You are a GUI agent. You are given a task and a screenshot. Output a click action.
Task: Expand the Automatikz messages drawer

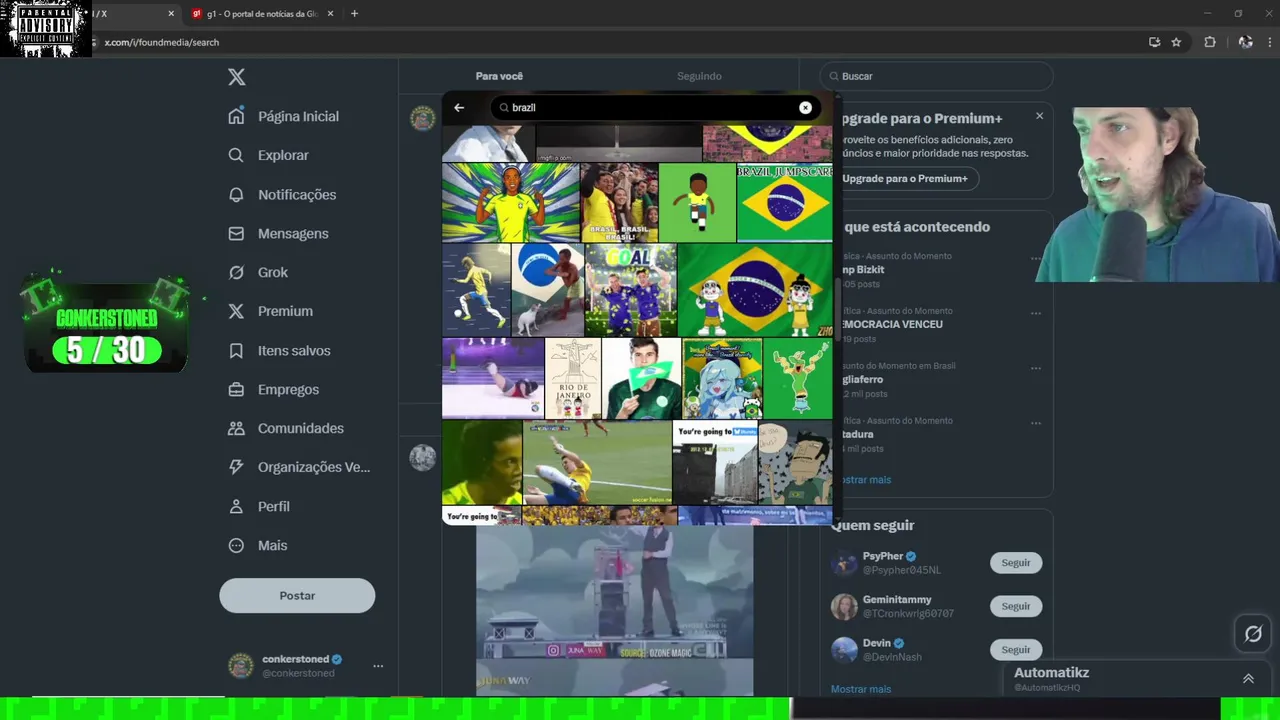1248,679
